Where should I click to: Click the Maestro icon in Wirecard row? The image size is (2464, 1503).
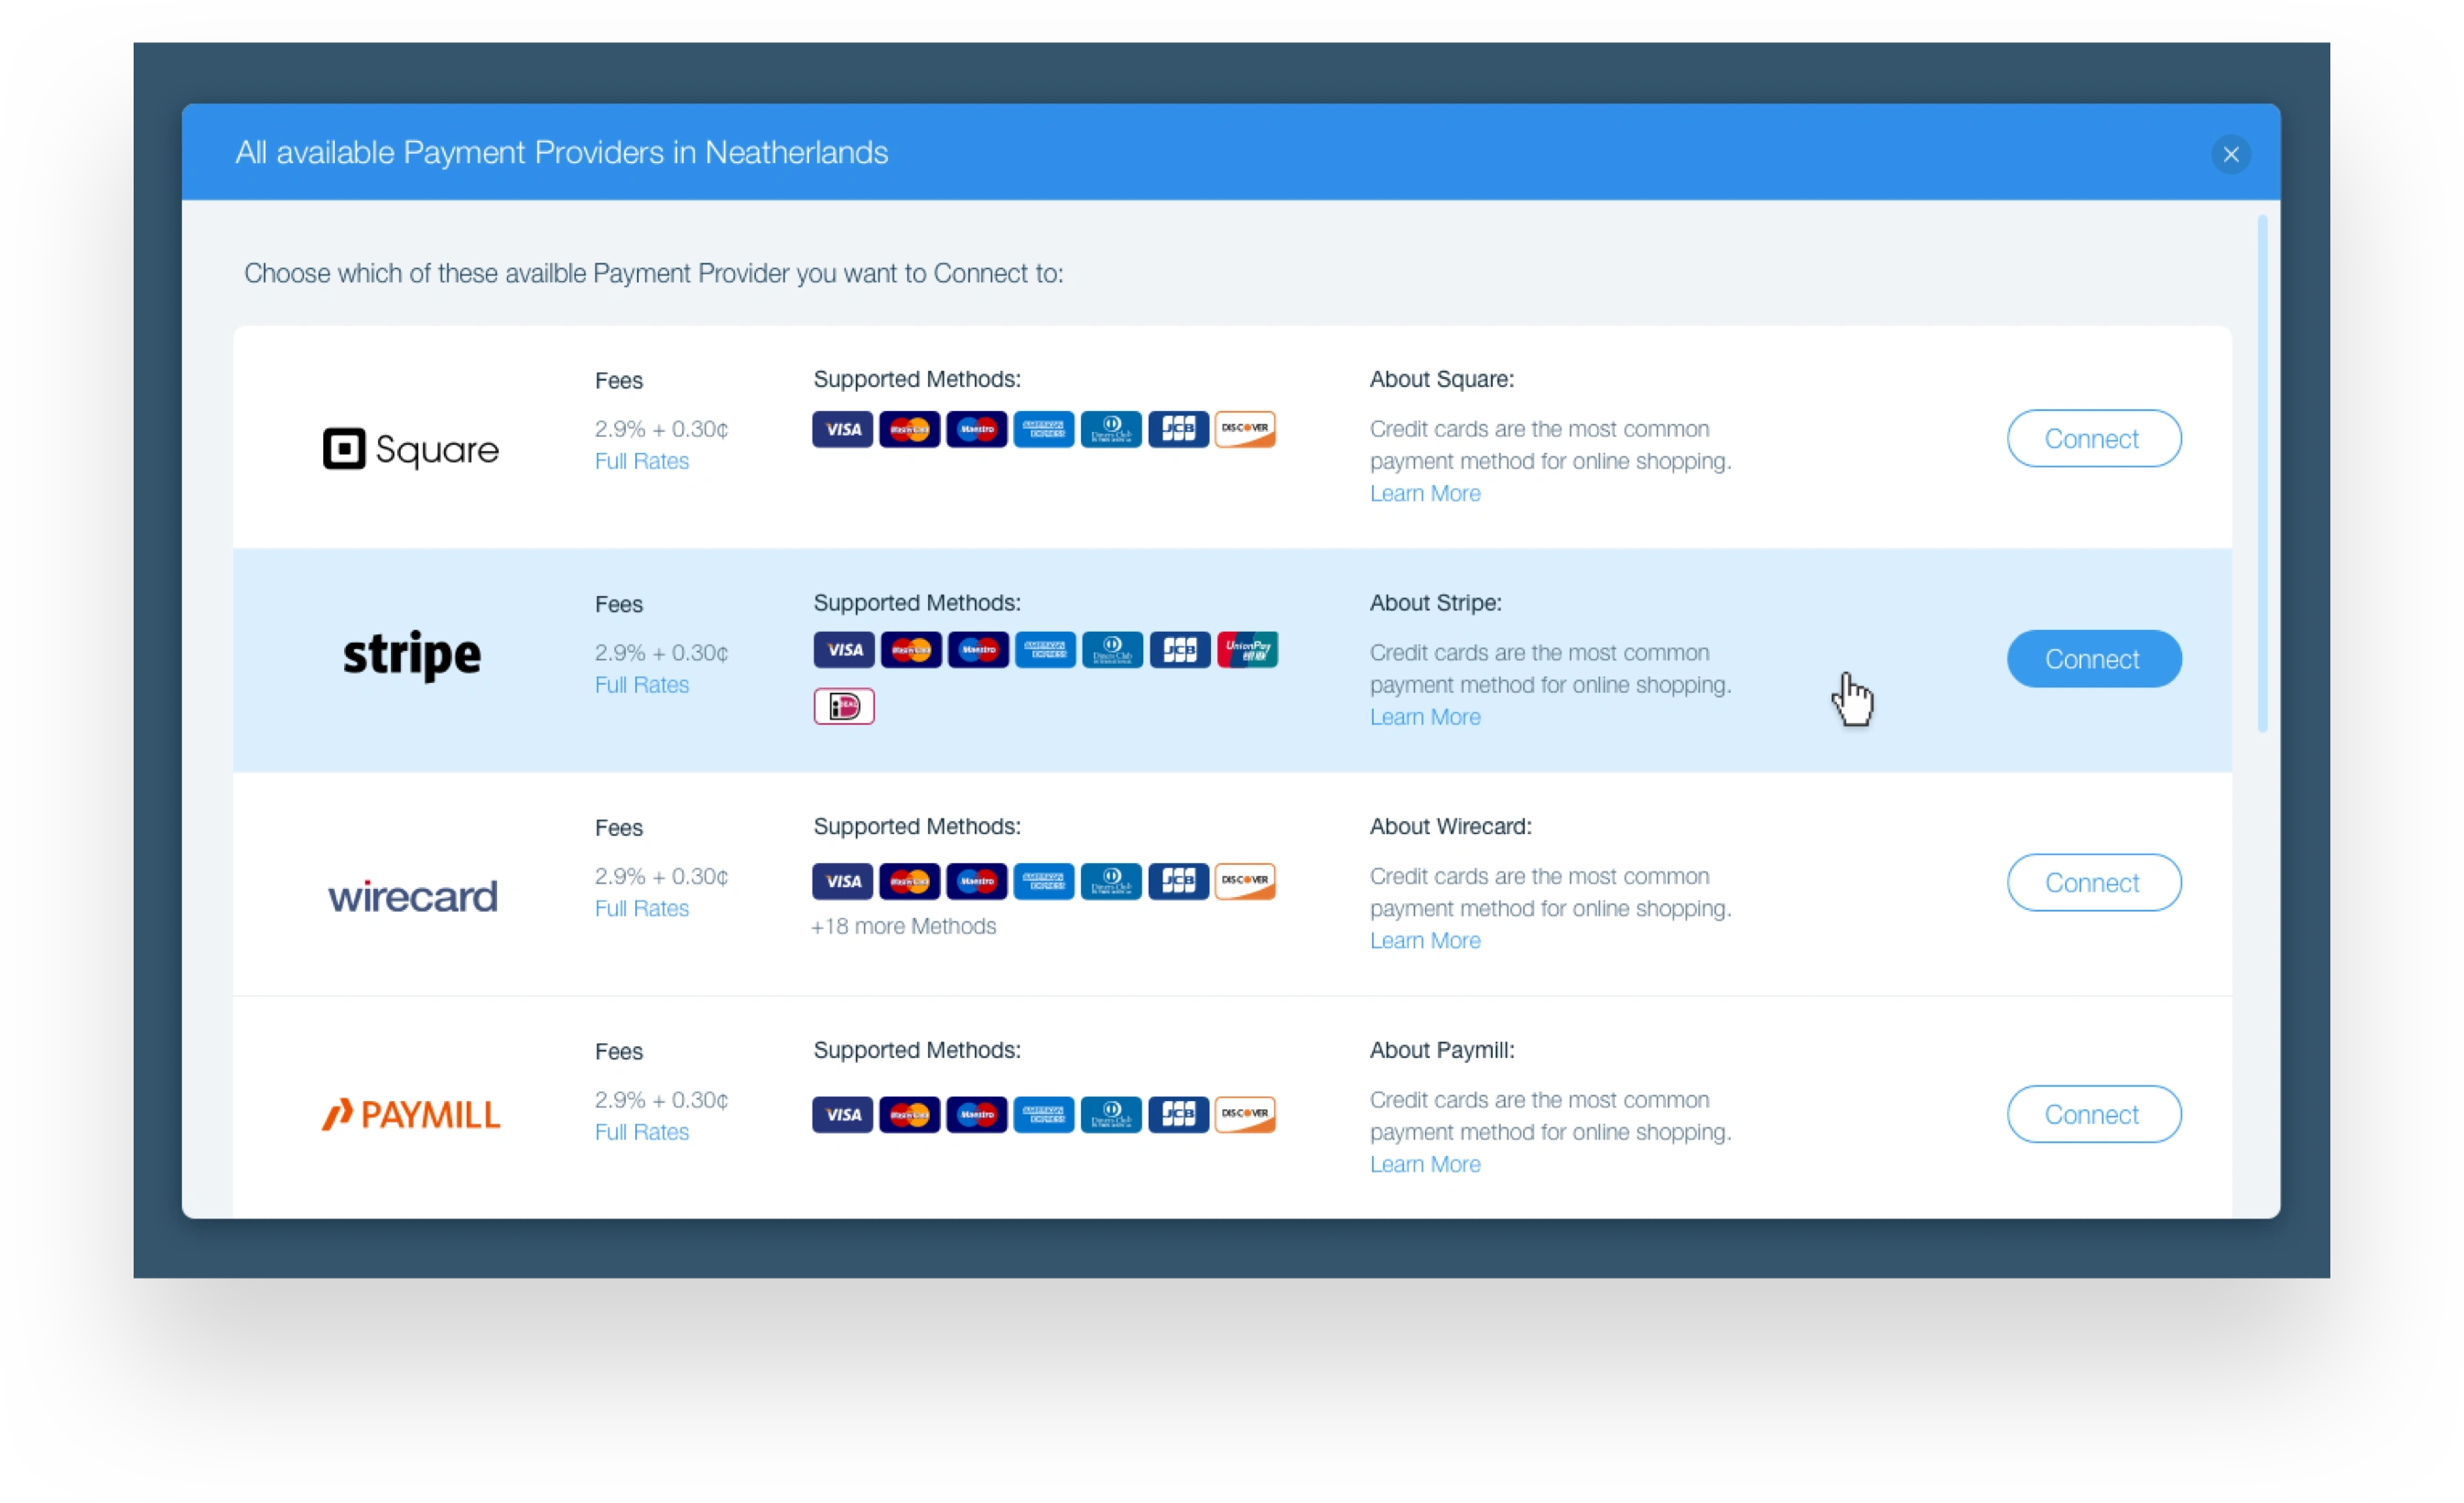click(976, 881)
